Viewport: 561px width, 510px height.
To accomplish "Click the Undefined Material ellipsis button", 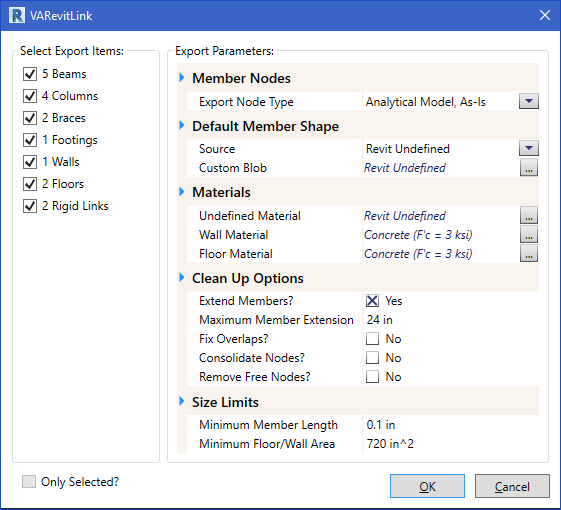I will click(529, 215).
